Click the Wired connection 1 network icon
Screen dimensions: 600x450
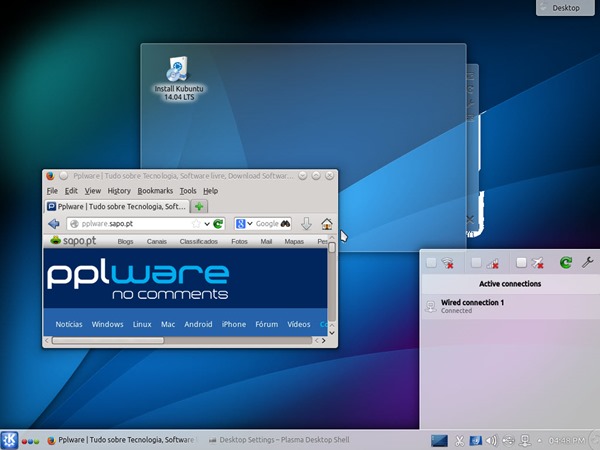pyautogui.click(x=431, y=306)
